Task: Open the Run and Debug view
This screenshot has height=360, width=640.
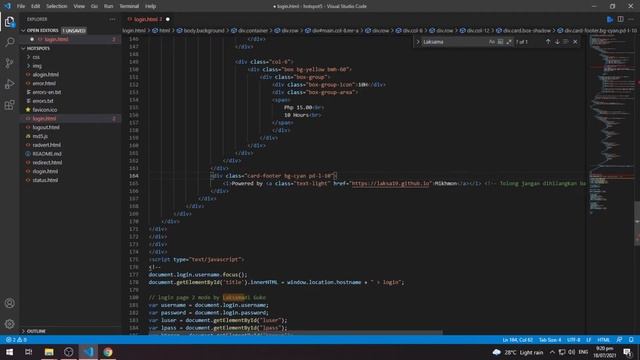Action: [9, 84]
